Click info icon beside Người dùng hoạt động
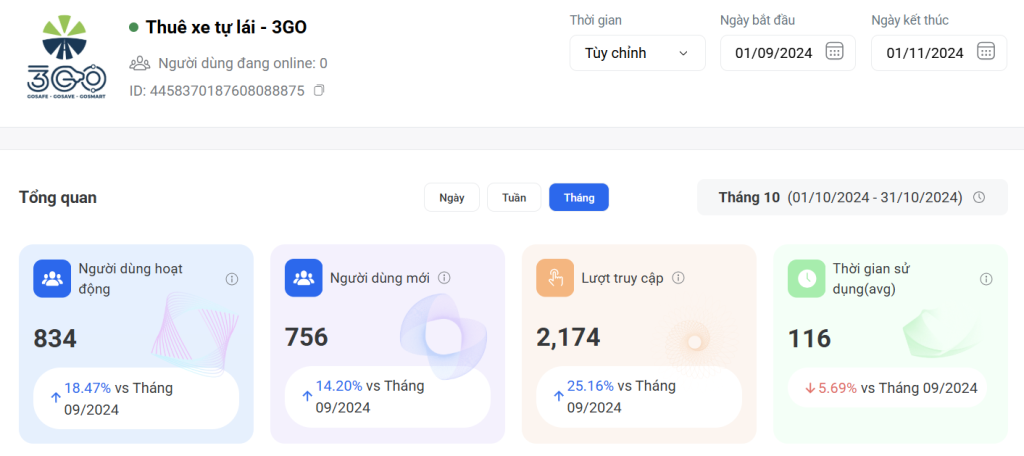1024x456 pixels. point(232,278)
